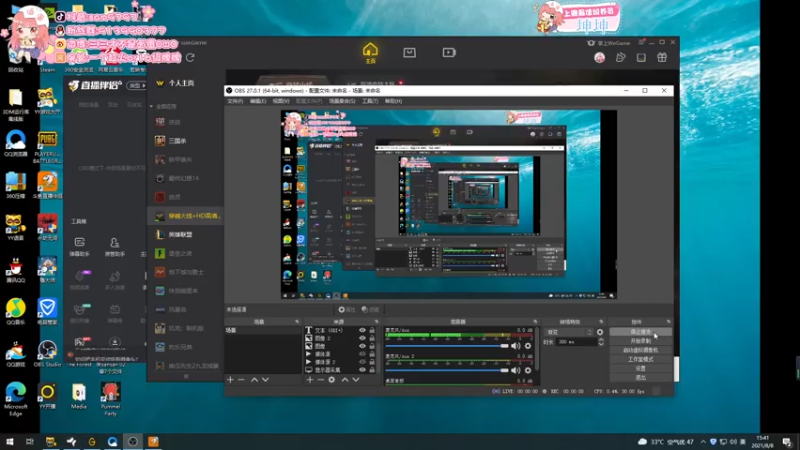800x450 pixels.
Task: Open PUBG Battlegrounds desktop icon
Action: pos(47,147)
